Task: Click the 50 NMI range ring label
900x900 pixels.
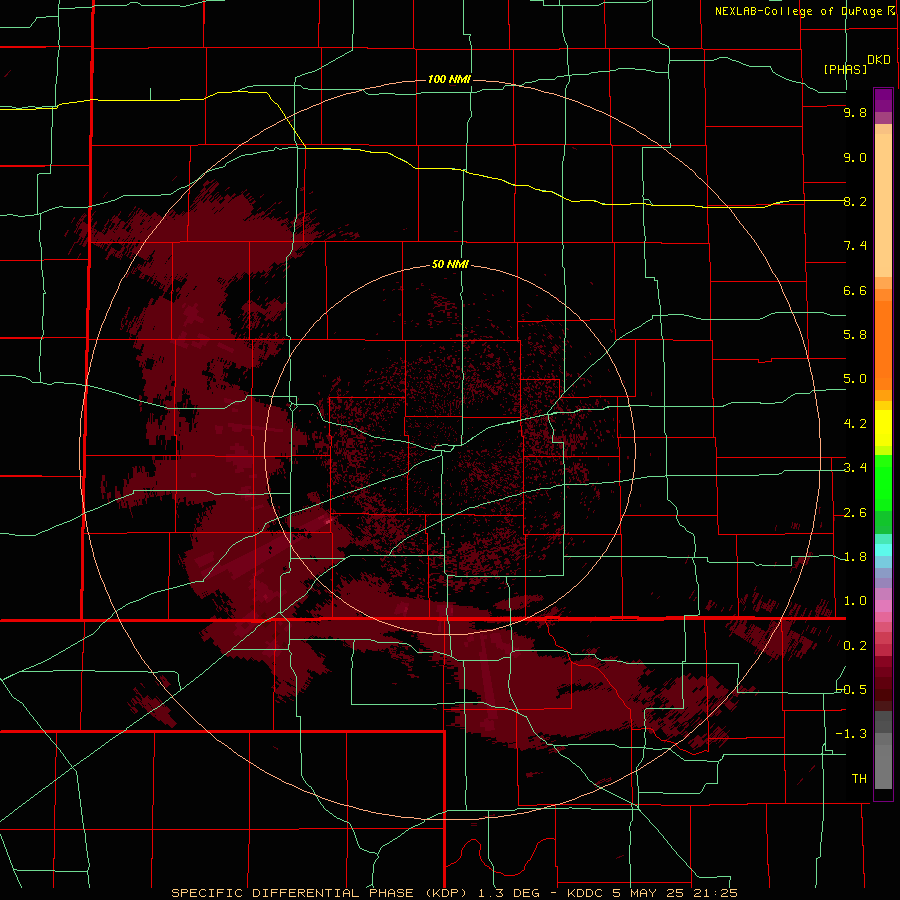Action: pyautogui.click(x=450, y=264)
